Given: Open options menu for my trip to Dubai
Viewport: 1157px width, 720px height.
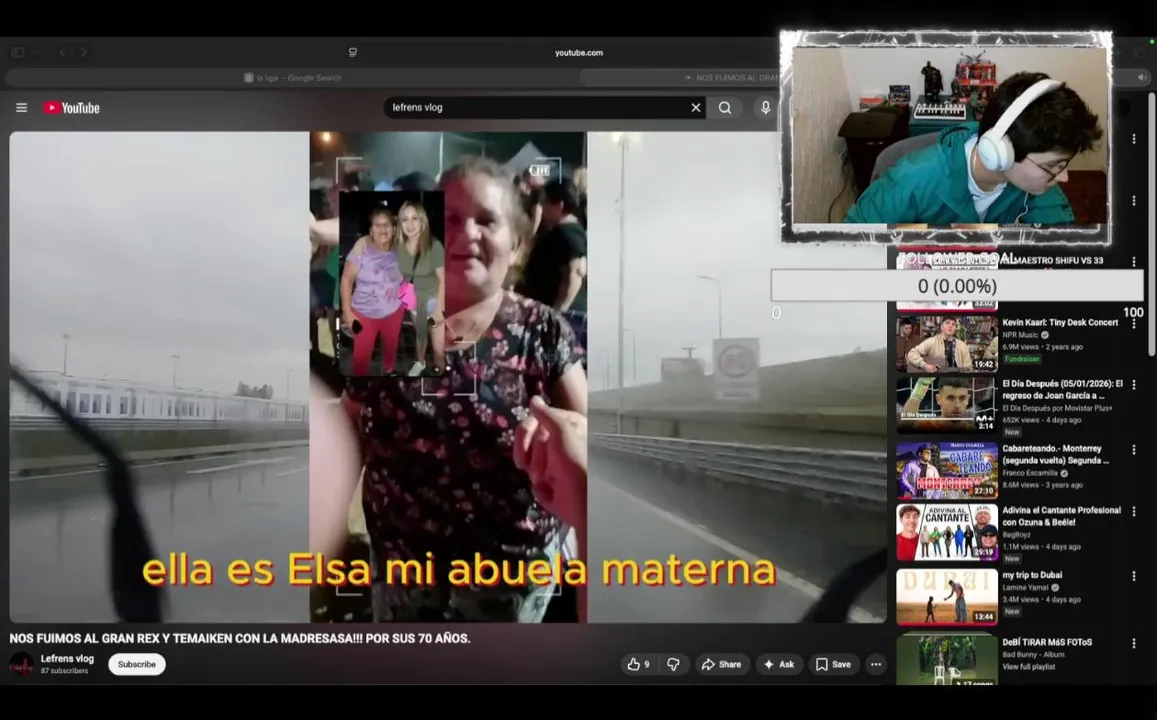Looking at the screenshot, I should tap(1134, 576).
